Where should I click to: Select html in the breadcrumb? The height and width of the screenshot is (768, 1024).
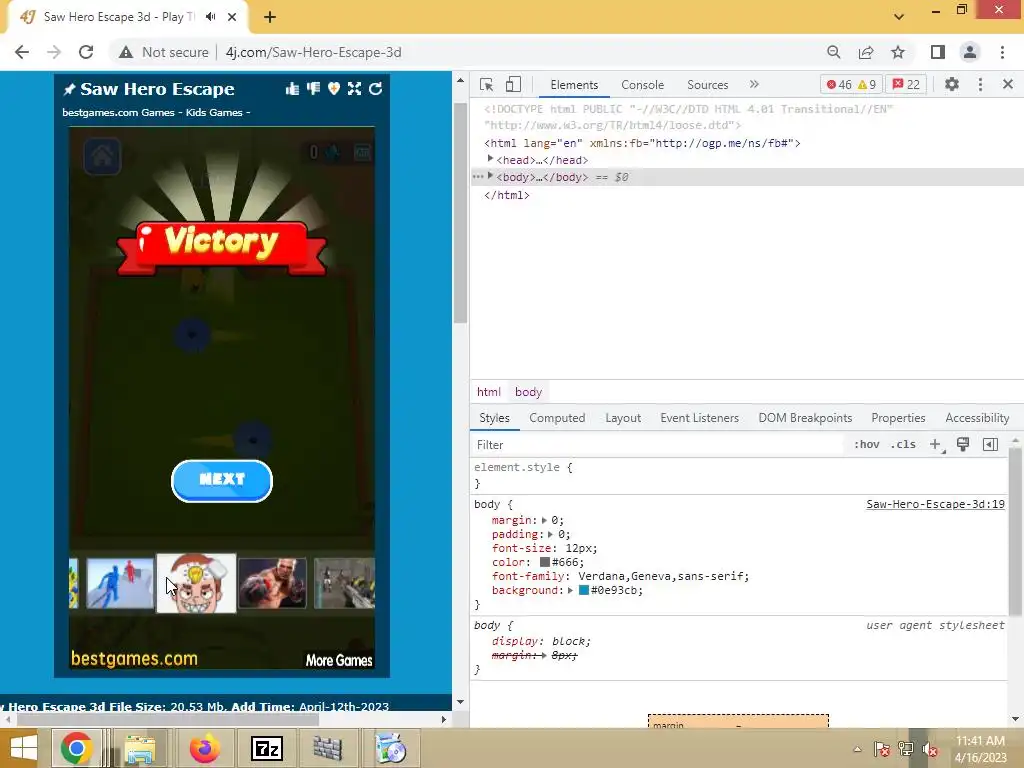[x=488, y=392]
